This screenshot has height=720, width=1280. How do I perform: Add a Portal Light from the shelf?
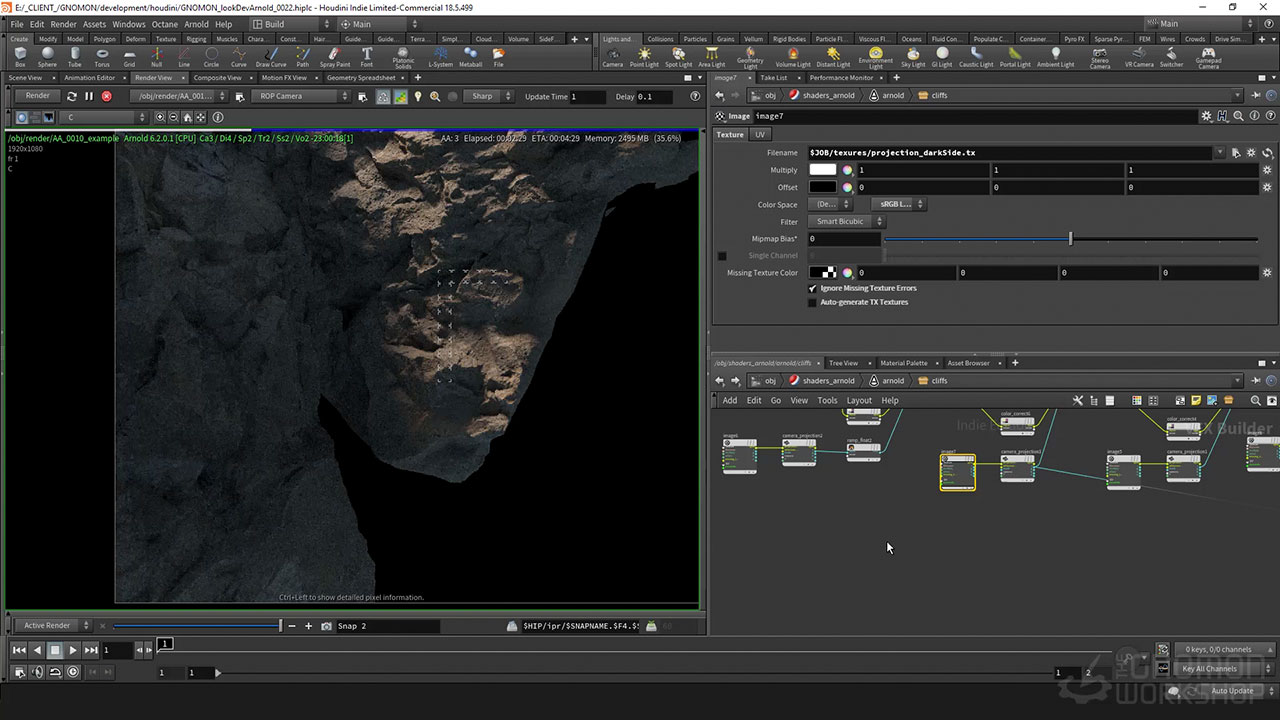1015,57
